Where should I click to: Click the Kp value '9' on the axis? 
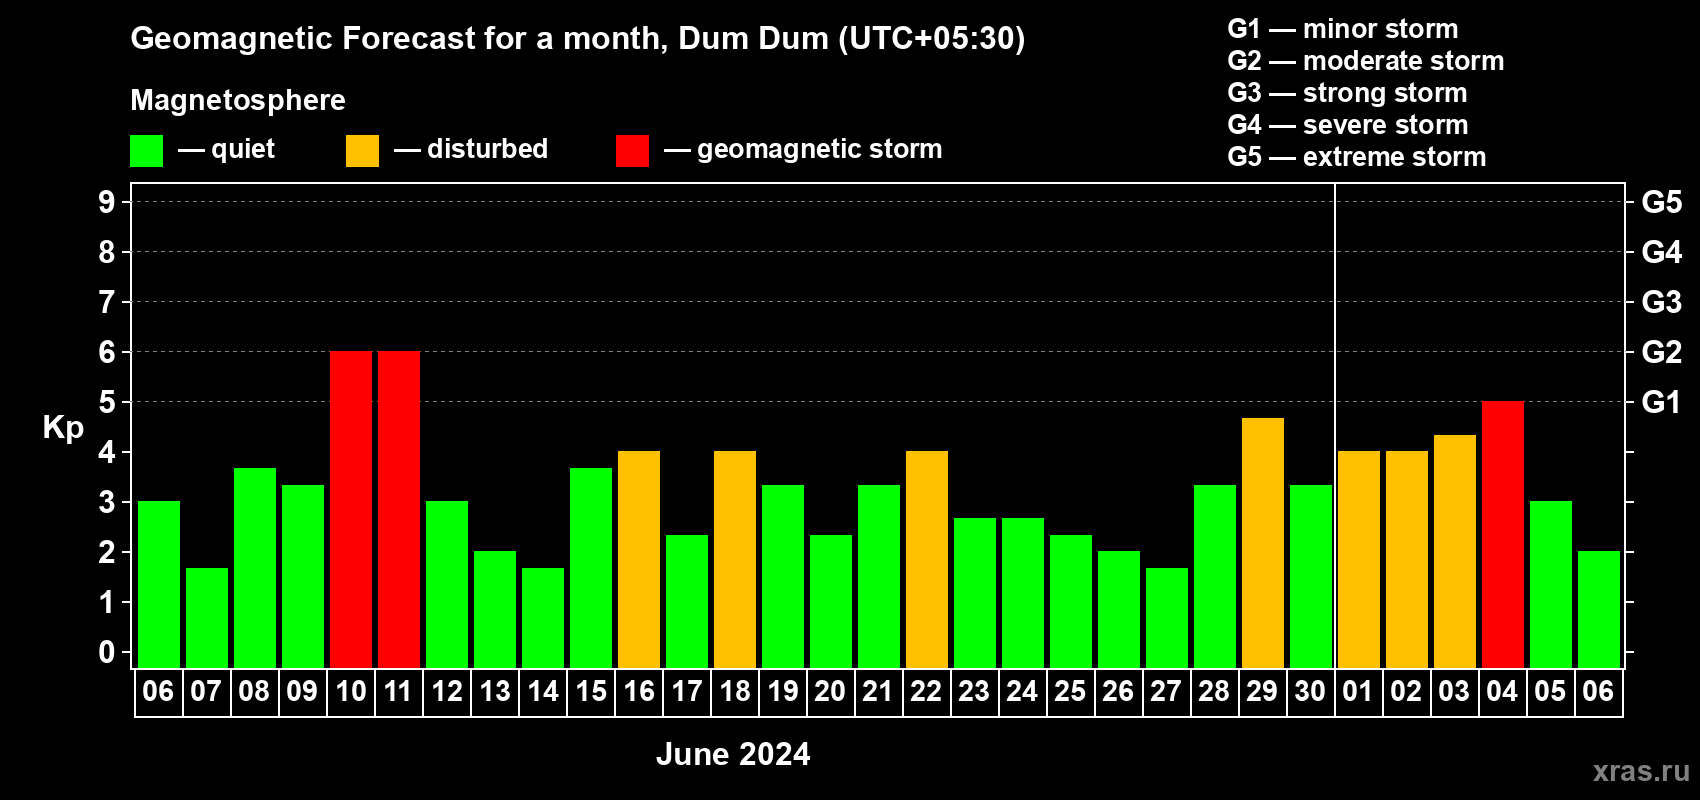click(107, 202)
